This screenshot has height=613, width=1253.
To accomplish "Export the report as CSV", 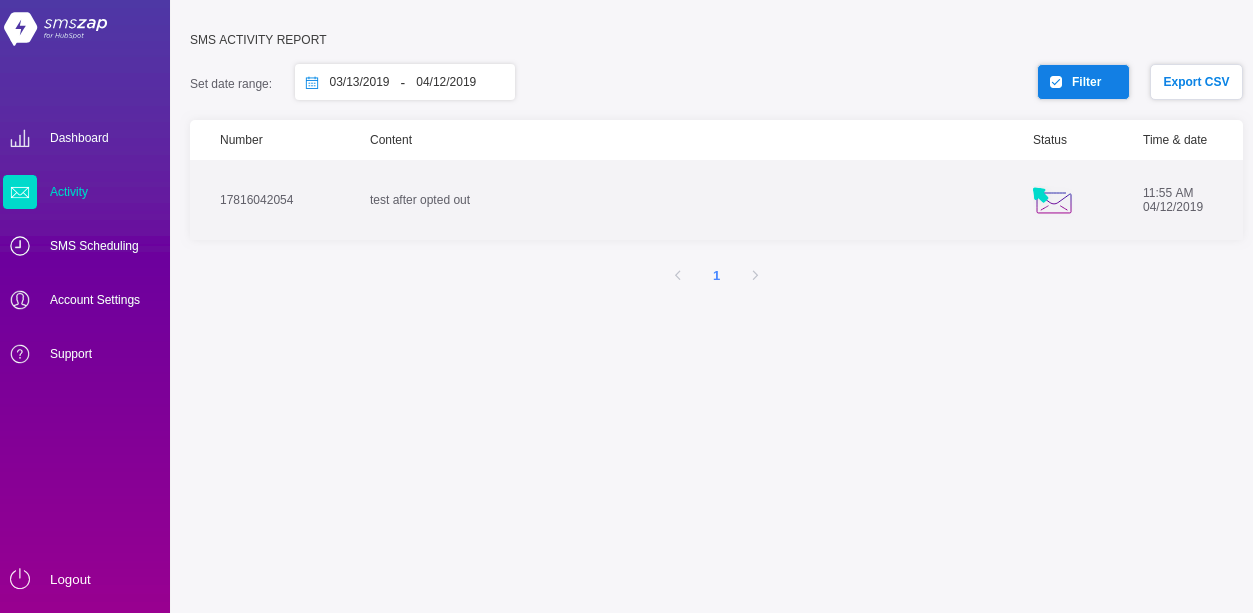I will click(1196, 82).
